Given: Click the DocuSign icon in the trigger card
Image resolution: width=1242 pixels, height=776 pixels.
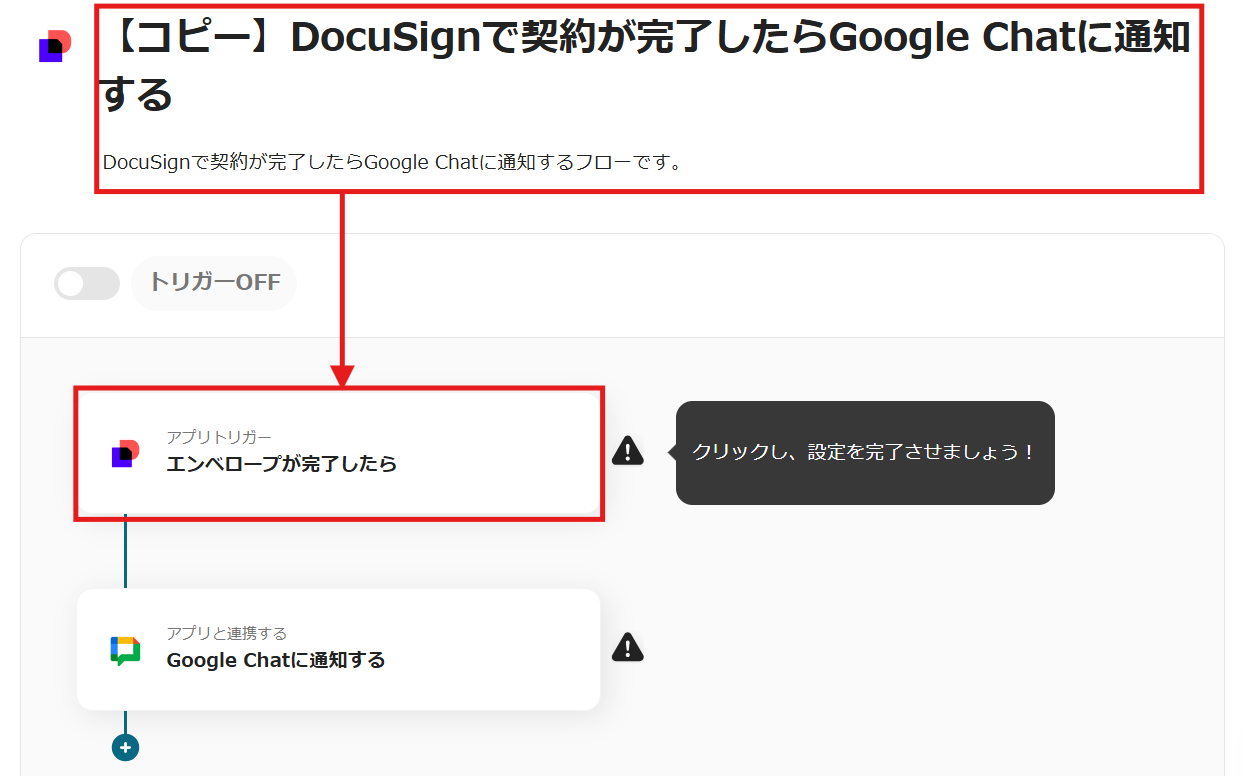Looking at the screenshot, I should click(125, 454).
